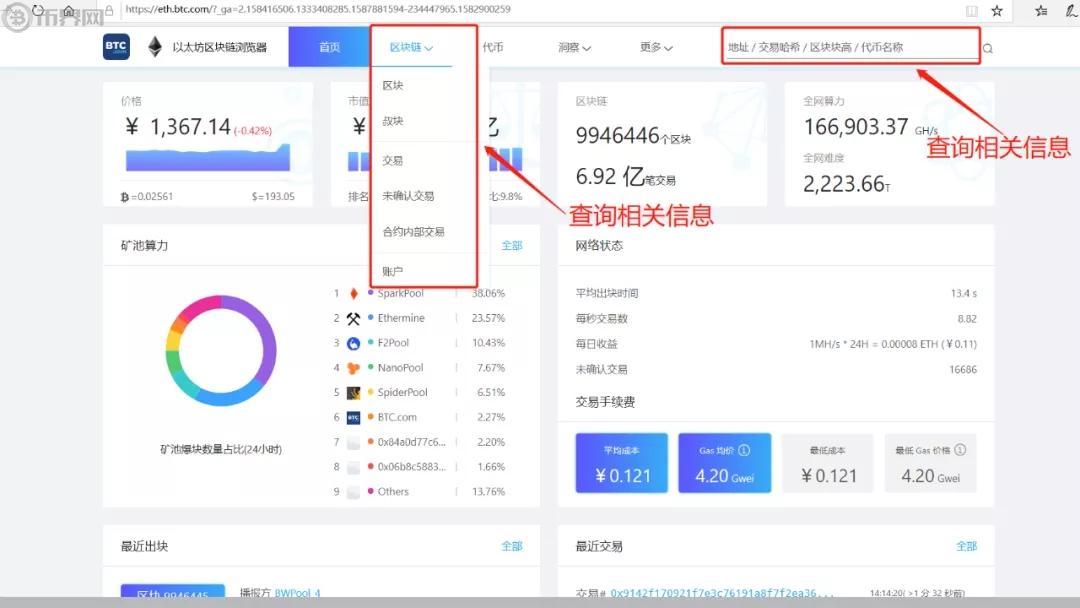Click the NanoPool row label
Image resolution: width=1080 pixels, height=608 pixels.
[x=400, y=368]
